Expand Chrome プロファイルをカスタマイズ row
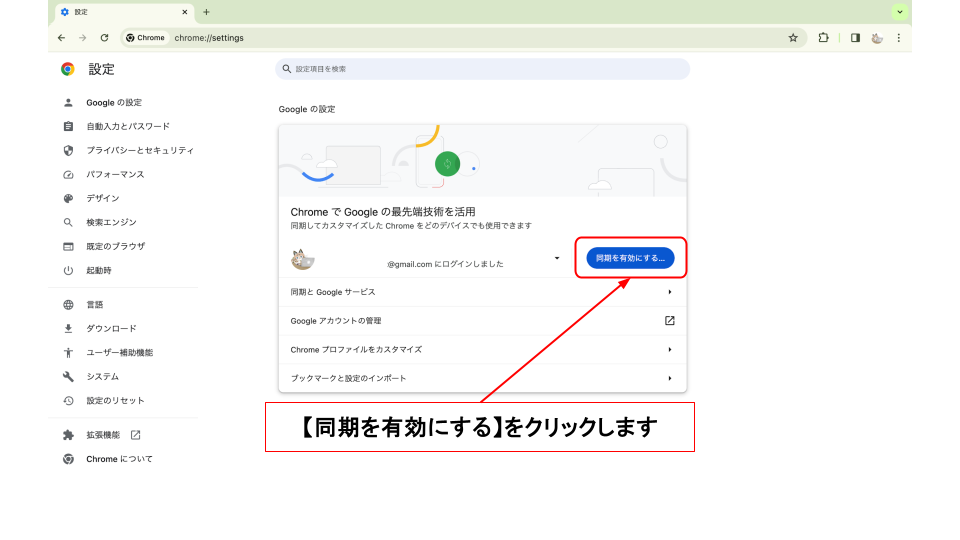The image size is (960, 540). 670,350
